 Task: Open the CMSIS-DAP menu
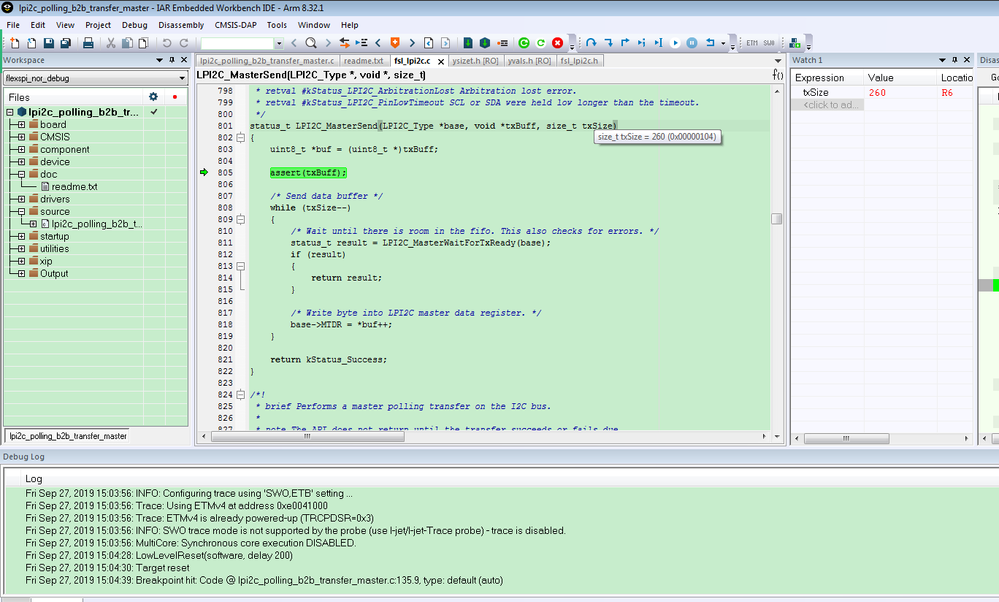point(235,25)
